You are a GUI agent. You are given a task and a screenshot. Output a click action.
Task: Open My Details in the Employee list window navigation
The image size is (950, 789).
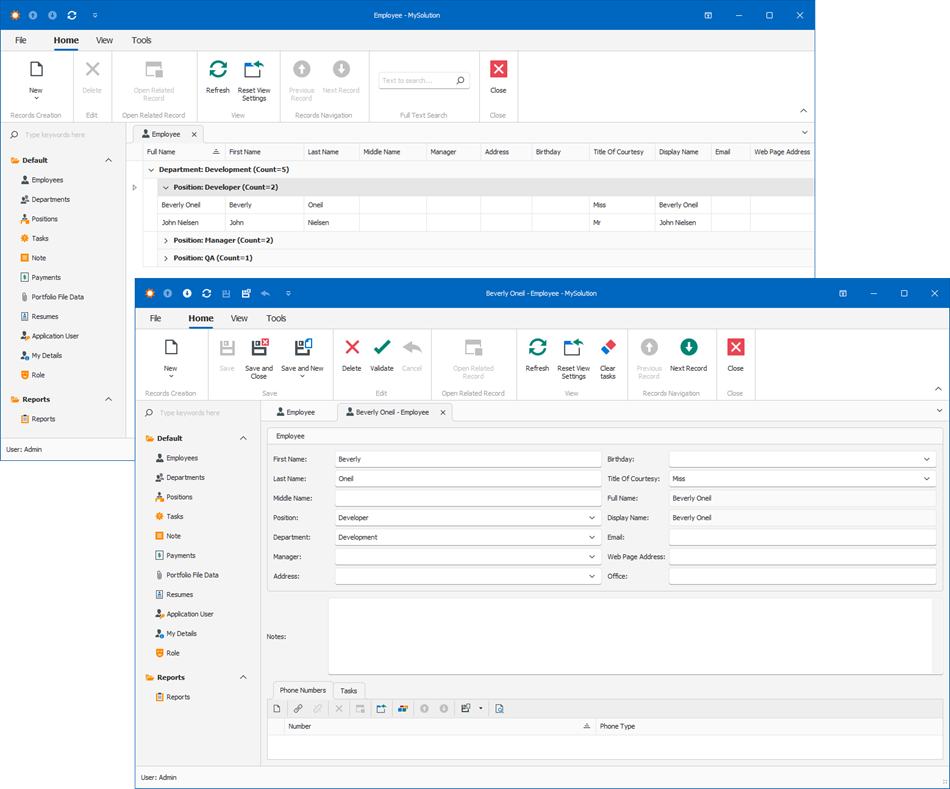click(x=41, y=356)
